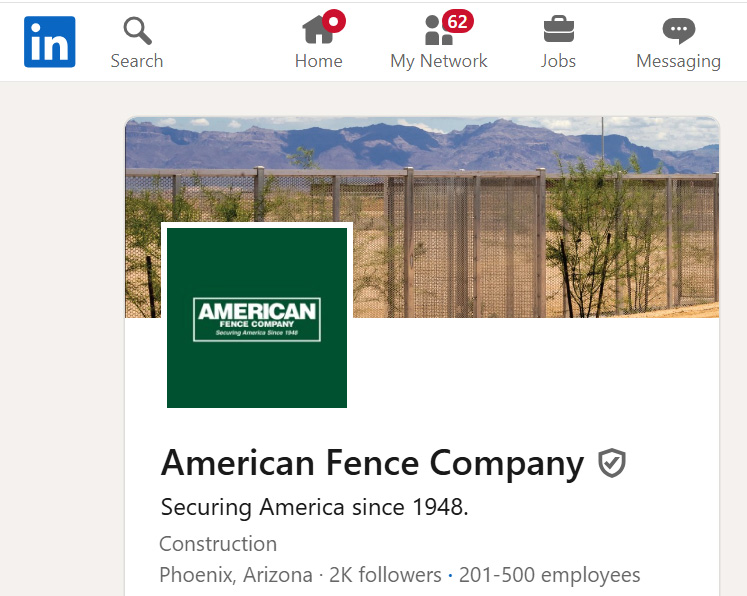The image size is (747, 596).
Task: Click the Construction industry text
Action: 218,544
